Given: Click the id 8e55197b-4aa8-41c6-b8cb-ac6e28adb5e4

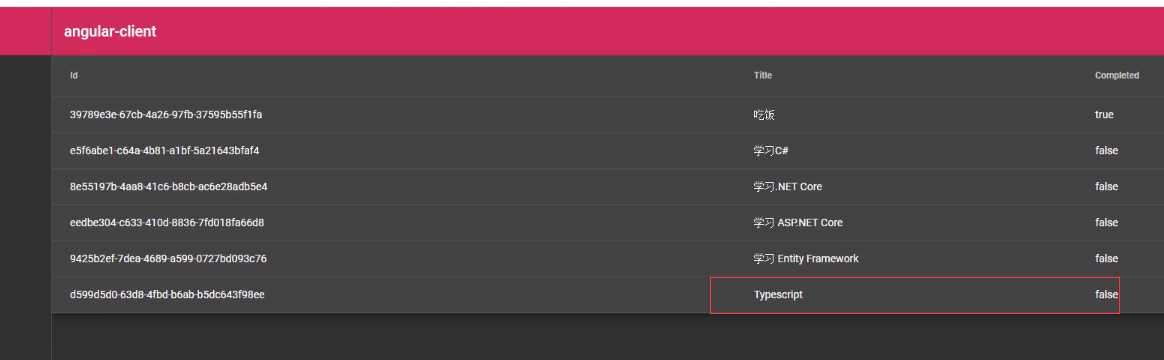Looking at the screenshot, I should pos(169,186).
